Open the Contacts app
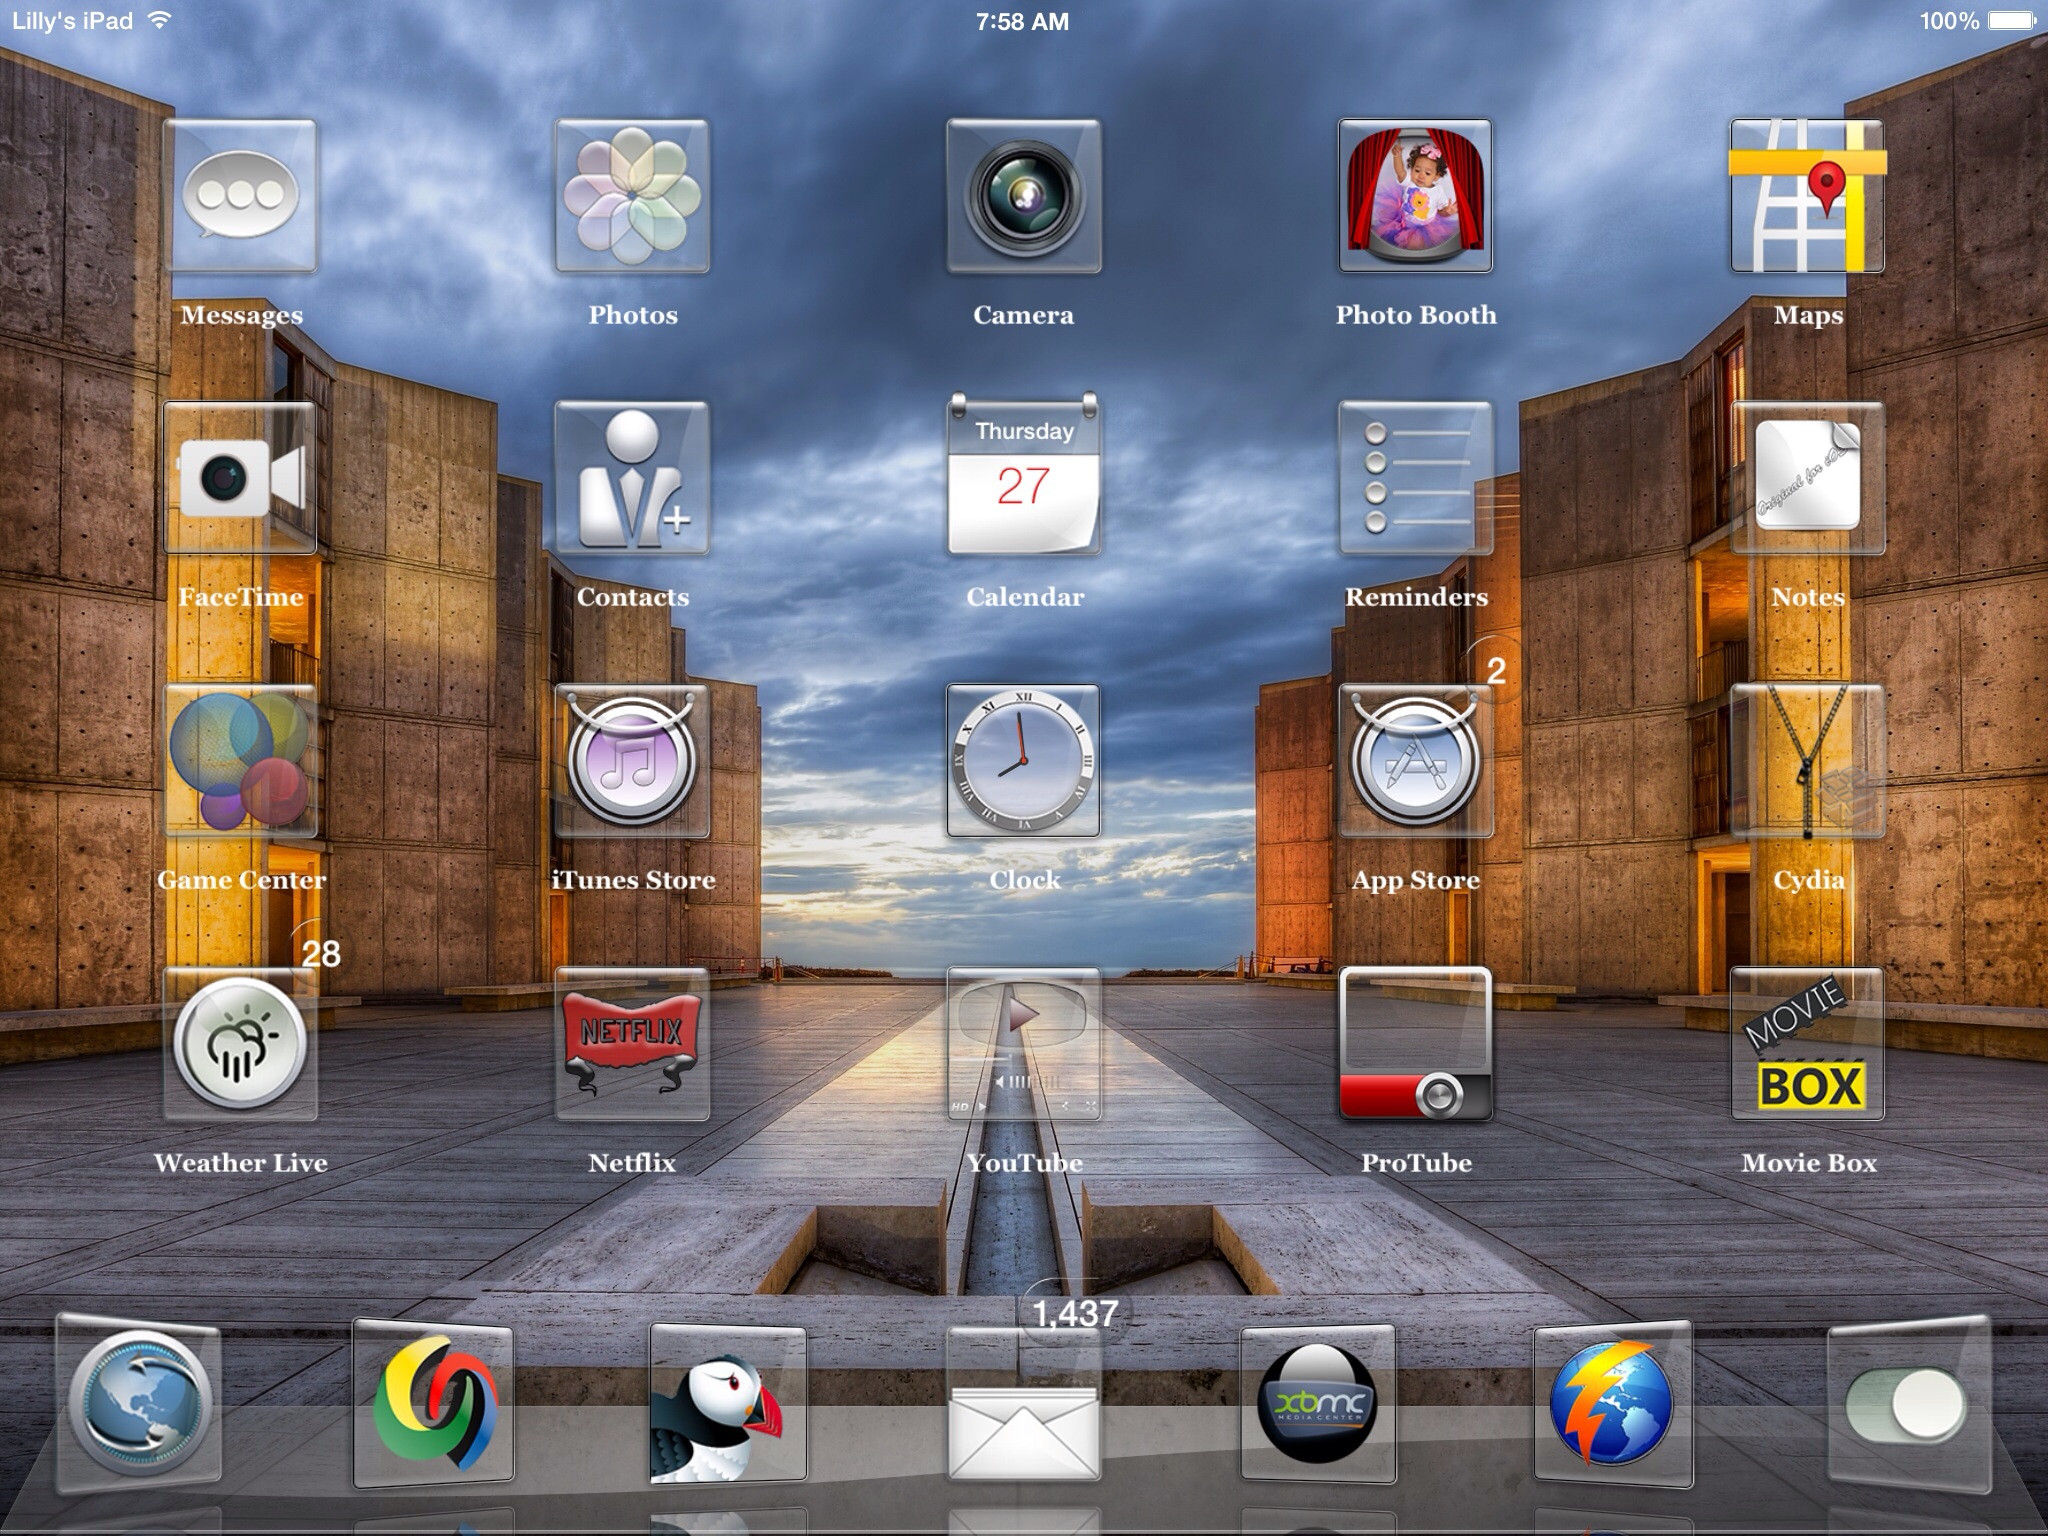2048x1536 pixels. 632,478
